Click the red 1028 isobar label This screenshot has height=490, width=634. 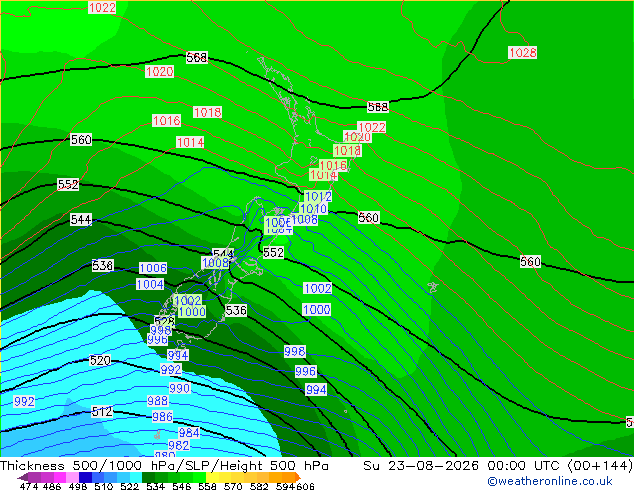[x=522, y=53]
